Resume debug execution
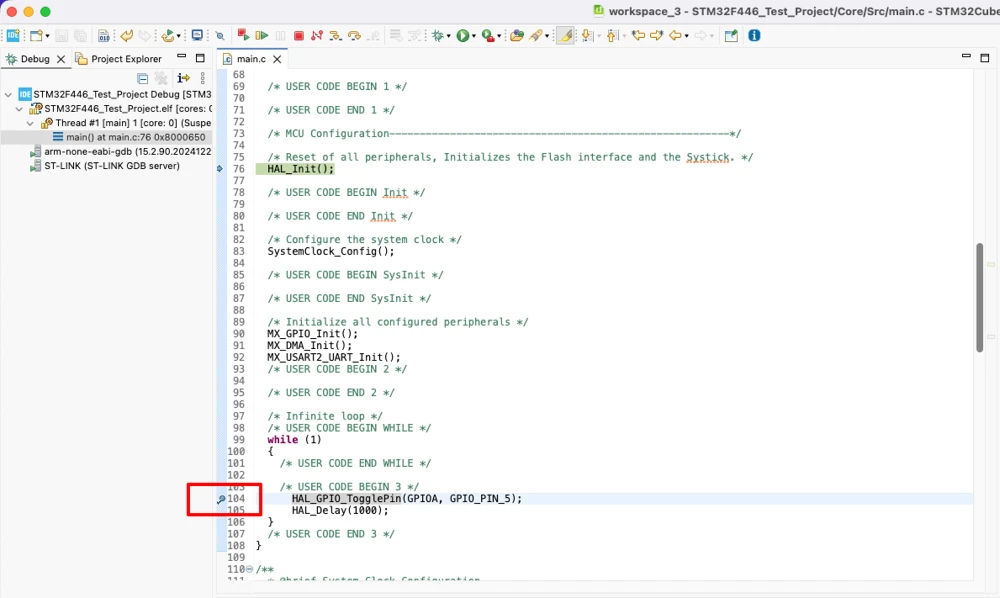Viewport: 1000px width, 598px height. [261, 36]
